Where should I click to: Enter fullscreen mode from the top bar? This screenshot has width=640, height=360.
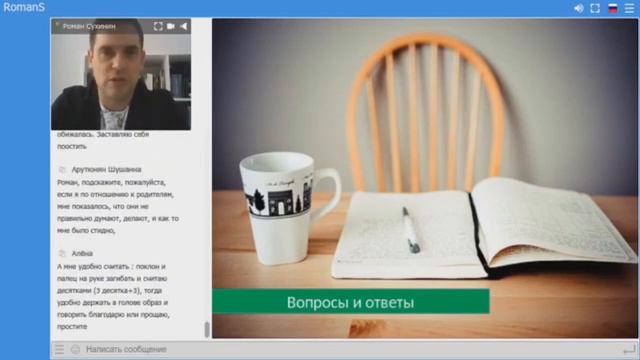click(x=595, y=8)
